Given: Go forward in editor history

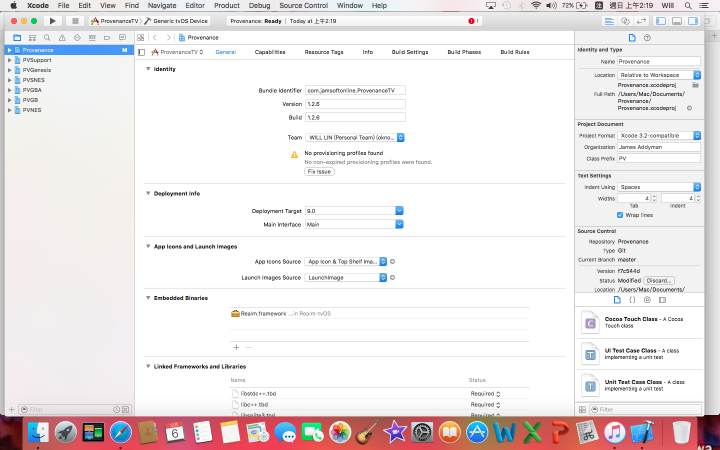Looking at the screenshot, I should coord(169,38).
